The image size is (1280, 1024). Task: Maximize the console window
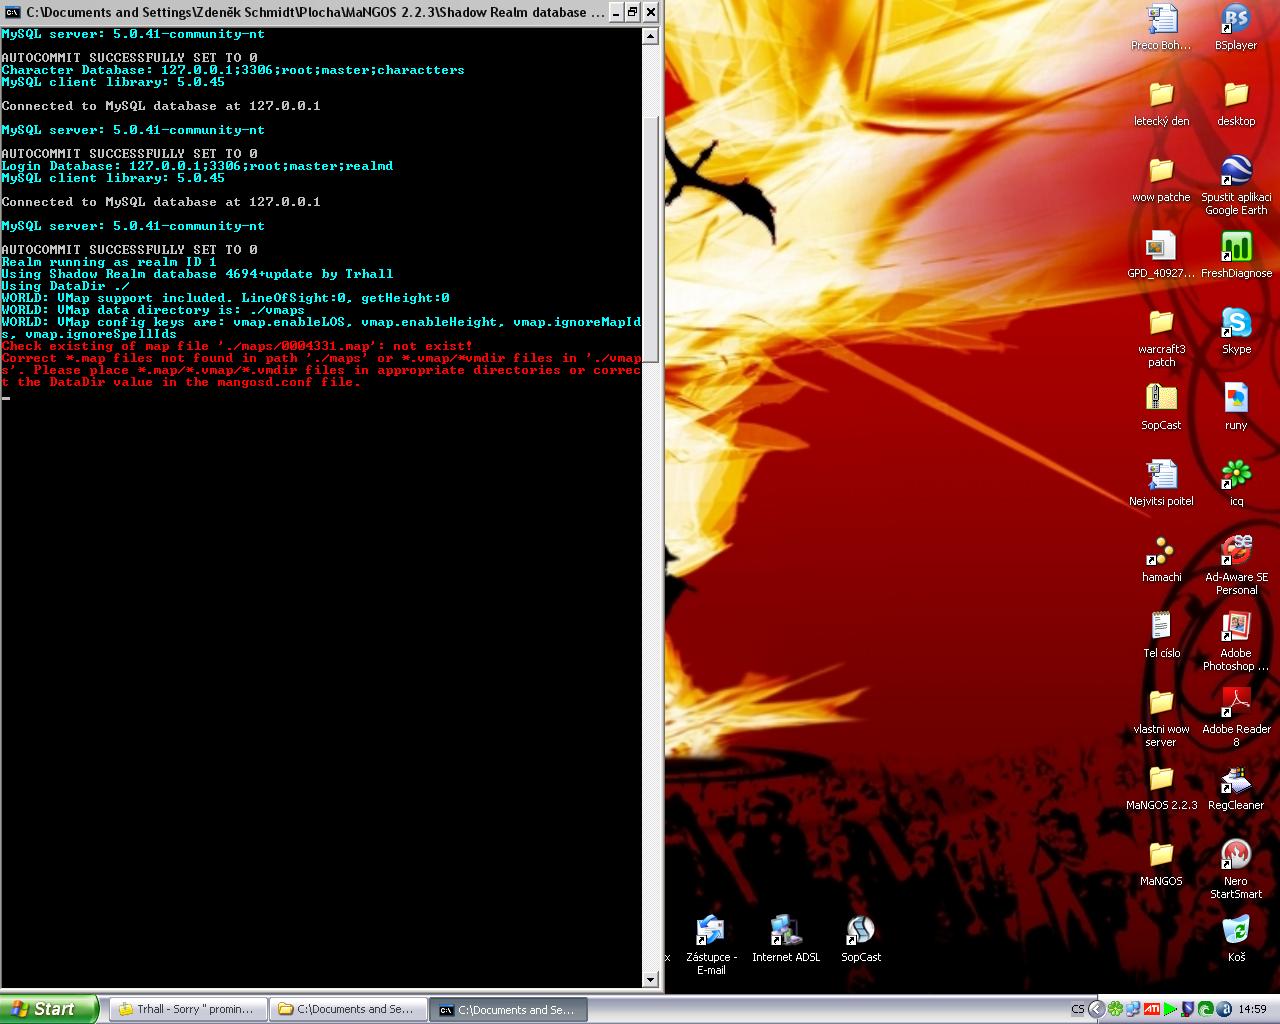pyautogui.click(x=633, y=12)
